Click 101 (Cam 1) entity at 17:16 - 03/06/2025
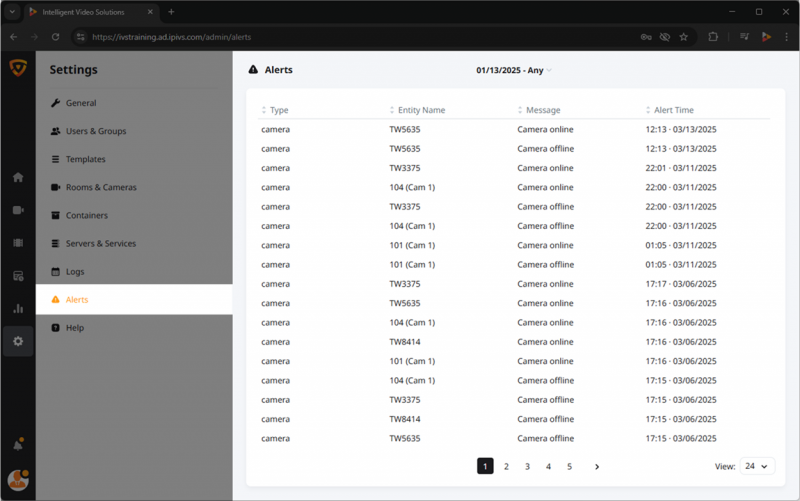Screen dimensions: 800x501 coord(412,361)
